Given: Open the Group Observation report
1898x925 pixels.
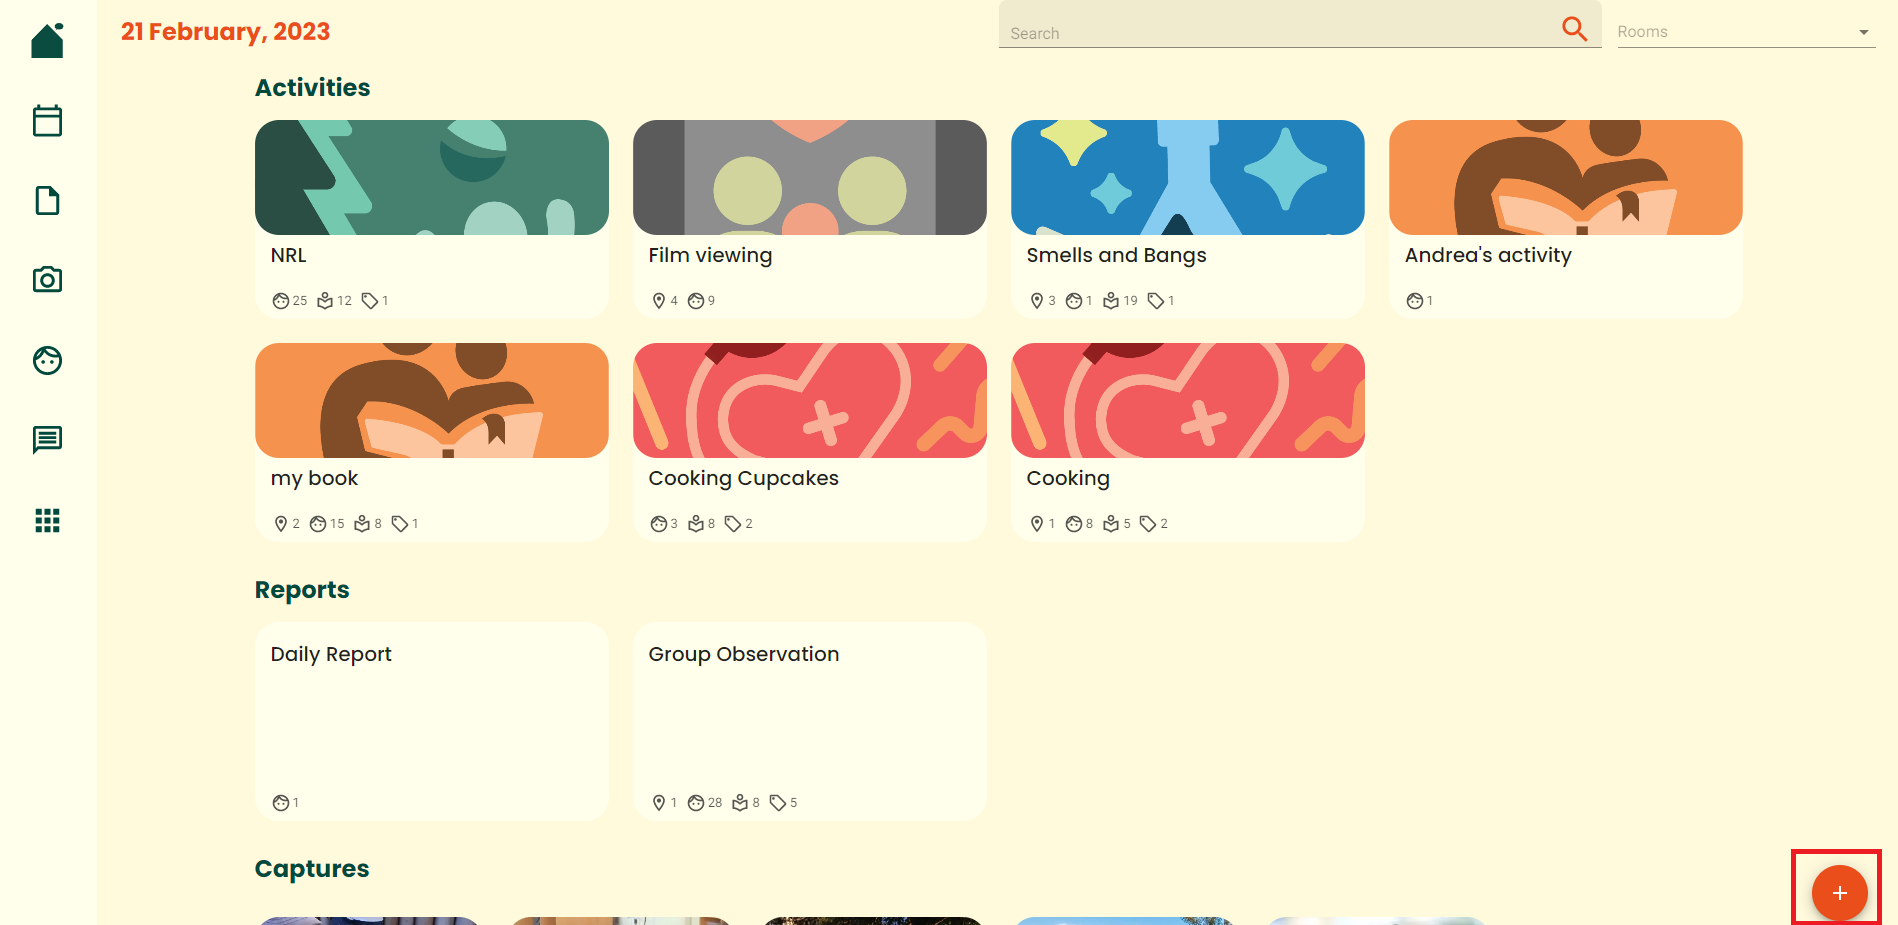Looking at the screenshot, I should [810, 722].
